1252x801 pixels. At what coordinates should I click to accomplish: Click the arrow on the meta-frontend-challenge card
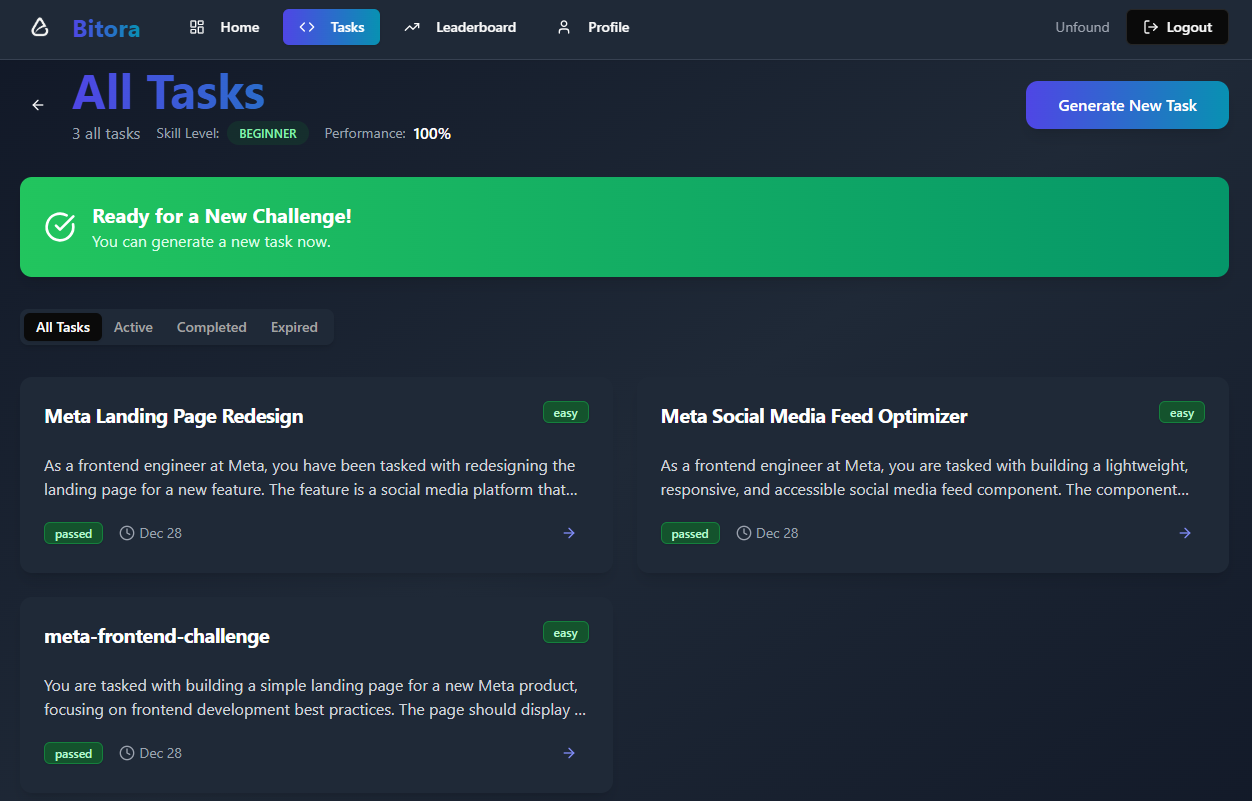tap(568, 753)
